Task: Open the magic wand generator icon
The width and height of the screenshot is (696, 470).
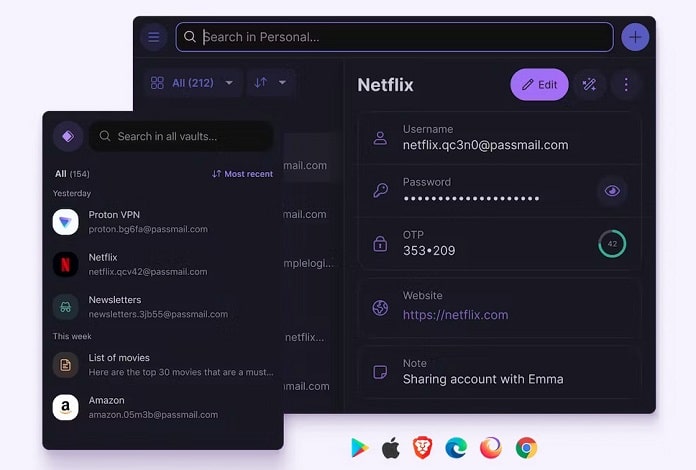Action: click(x=589, y=84)
